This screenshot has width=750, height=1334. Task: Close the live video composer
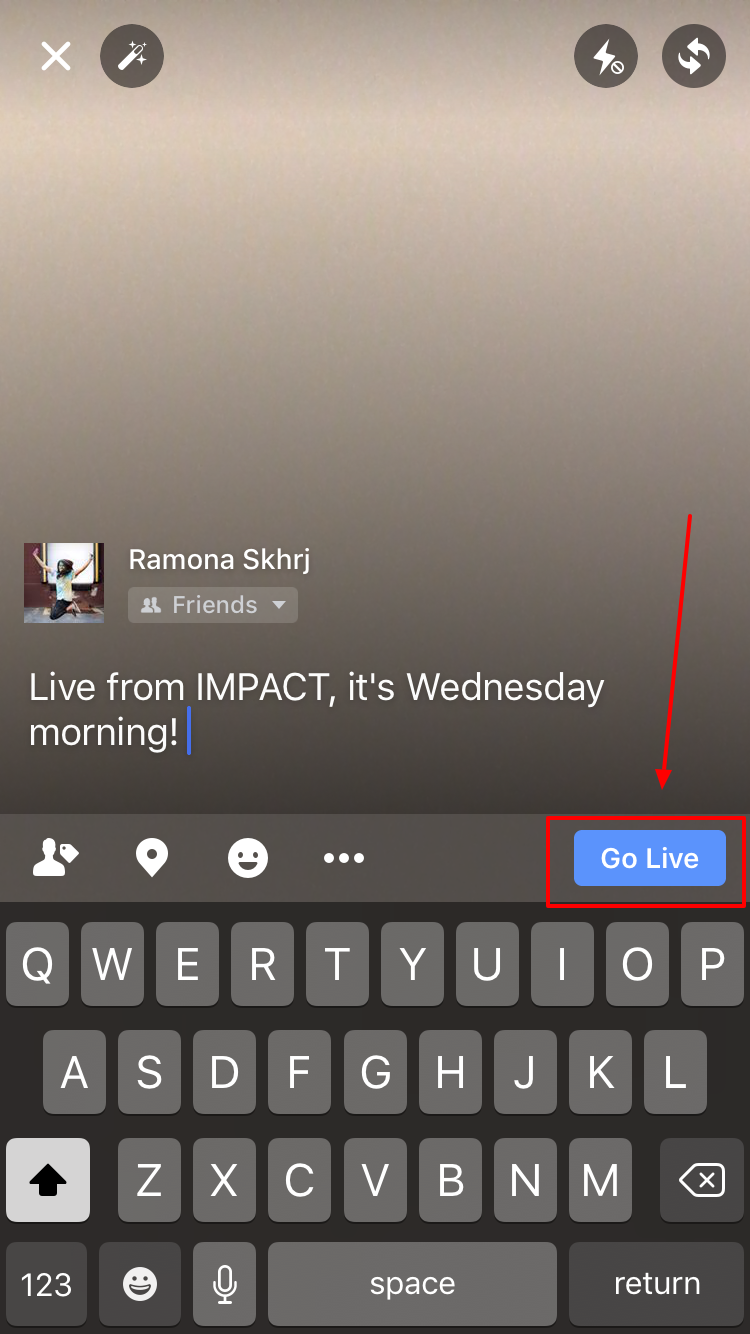click(x=56, y=57)
